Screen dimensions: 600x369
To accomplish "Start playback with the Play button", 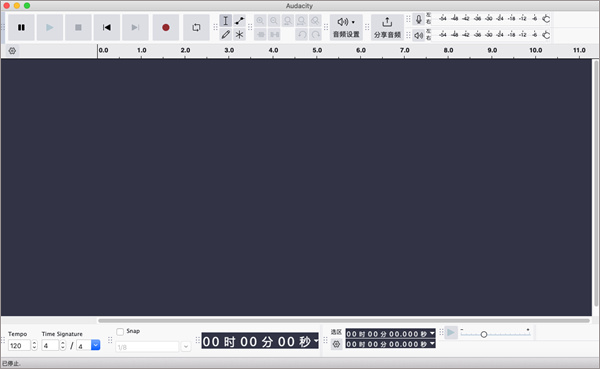I will pos(50,28).
